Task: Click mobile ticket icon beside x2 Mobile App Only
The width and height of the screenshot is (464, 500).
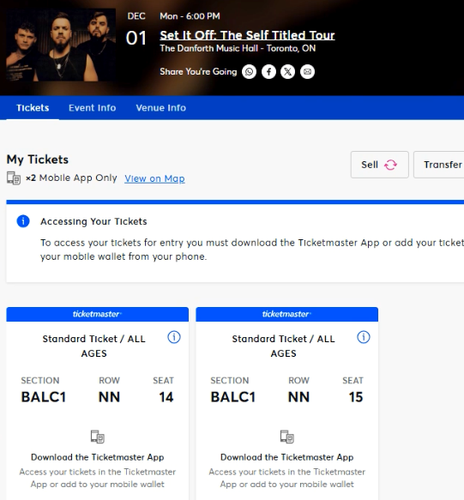Action: [x=14, y=178]
